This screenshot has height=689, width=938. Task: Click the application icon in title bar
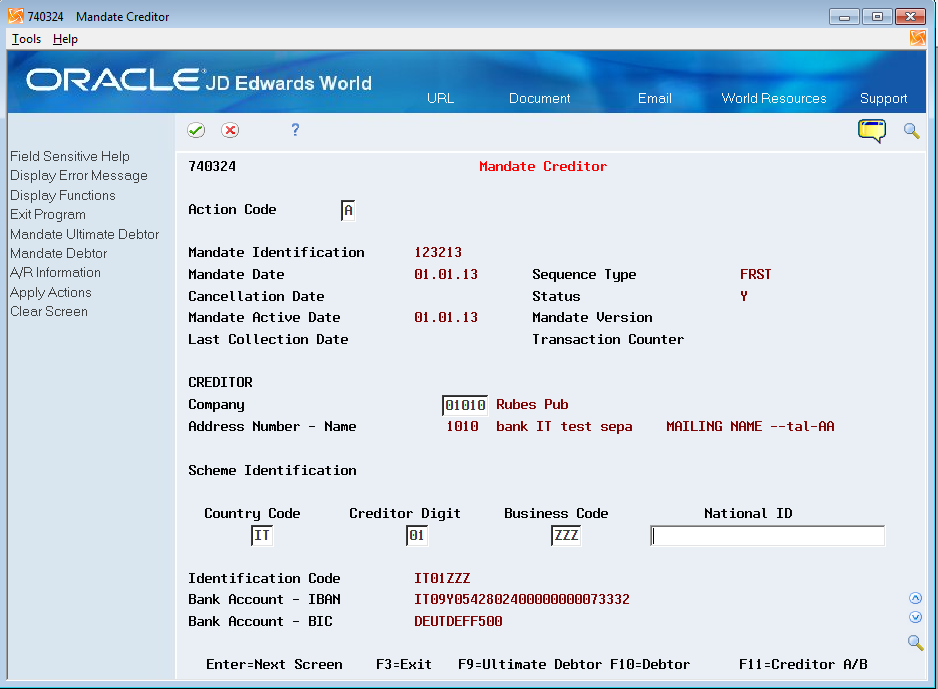pos(16,16)
